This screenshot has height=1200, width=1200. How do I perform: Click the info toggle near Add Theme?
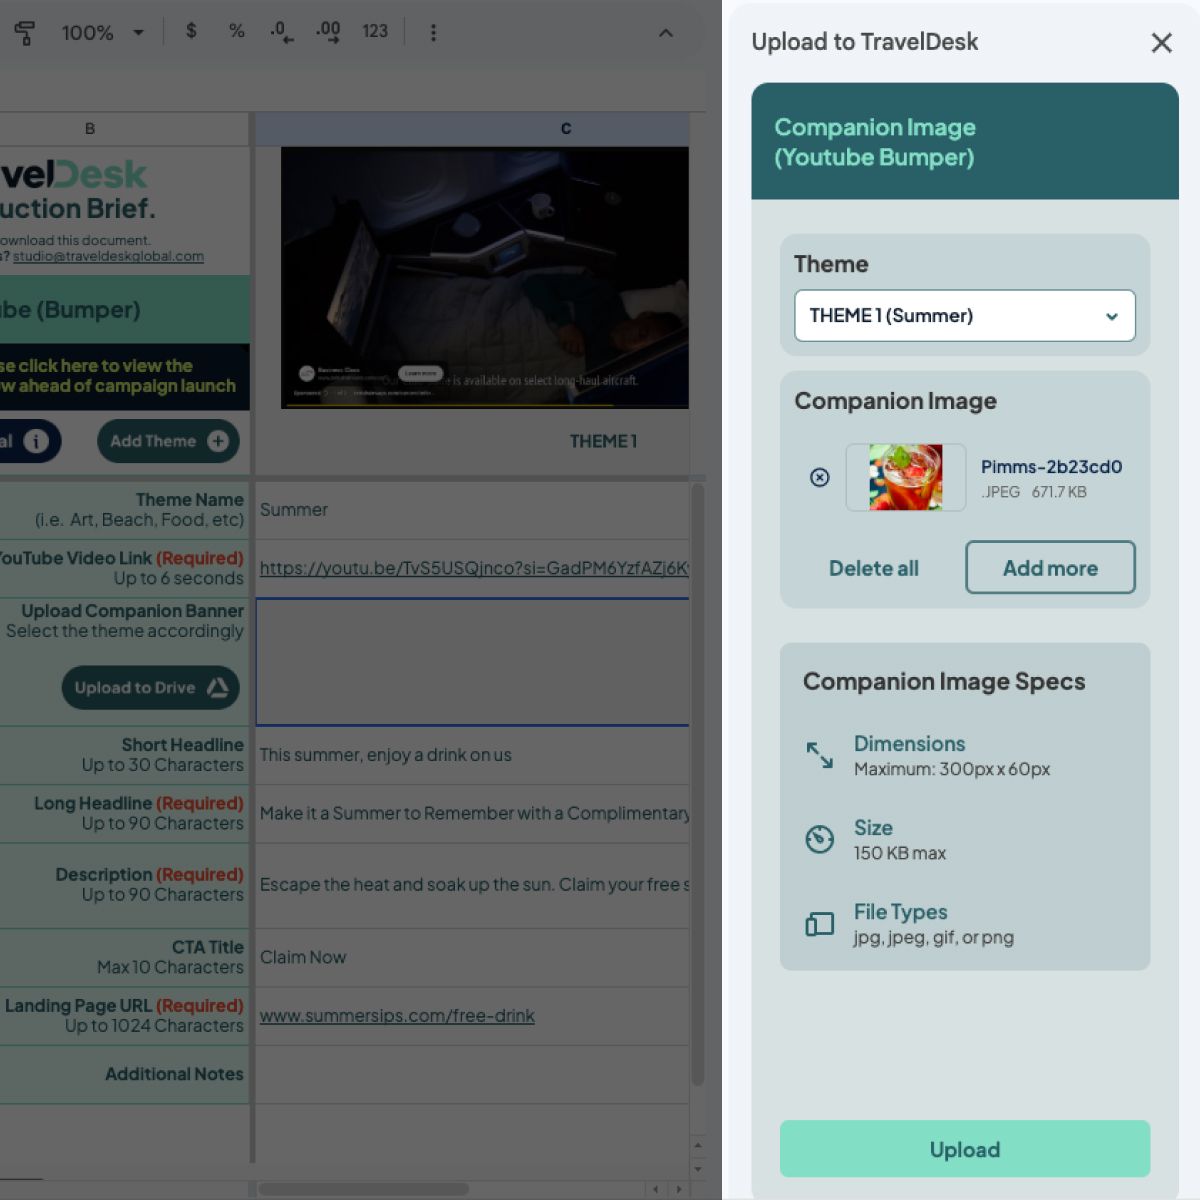click(36, 441)
